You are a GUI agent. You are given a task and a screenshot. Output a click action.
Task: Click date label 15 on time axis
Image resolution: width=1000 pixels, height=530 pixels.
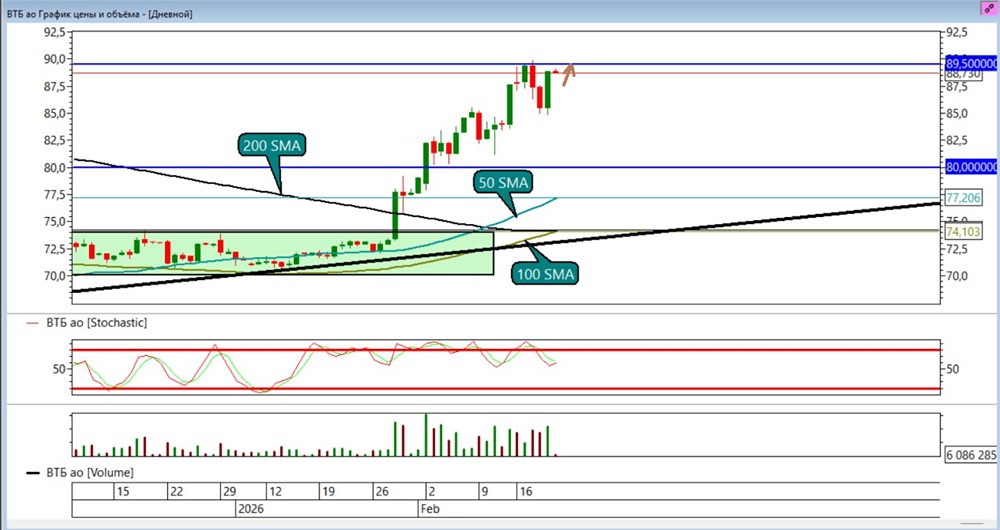(123, 492)
